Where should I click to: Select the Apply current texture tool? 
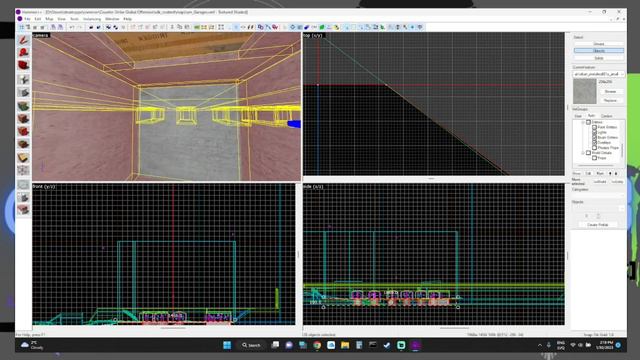point(23,119)
